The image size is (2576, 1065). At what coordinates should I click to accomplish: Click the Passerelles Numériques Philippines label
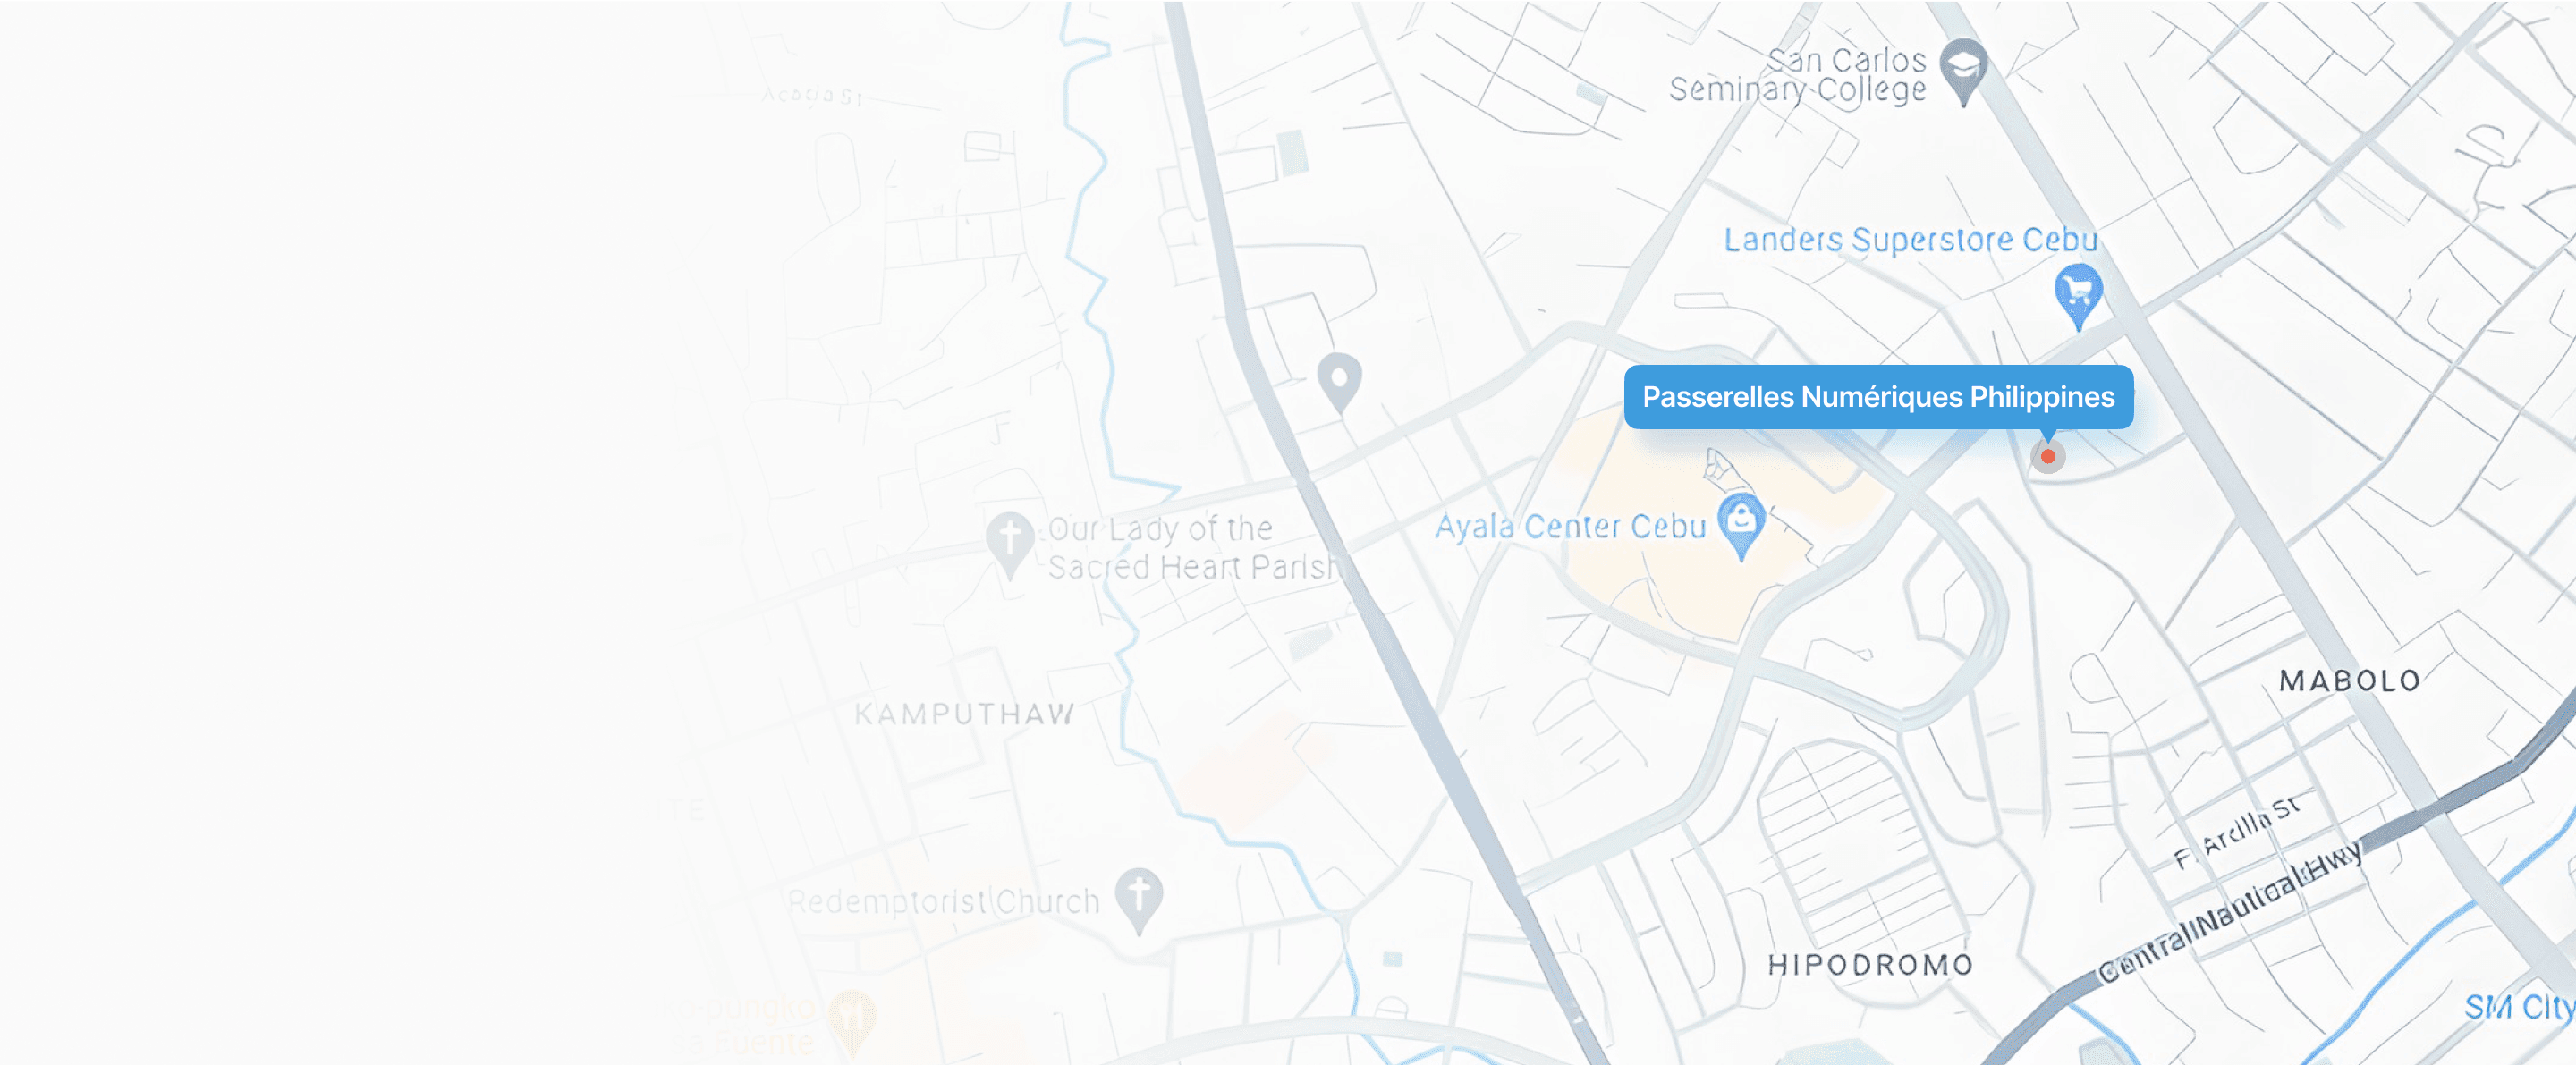1878,397
